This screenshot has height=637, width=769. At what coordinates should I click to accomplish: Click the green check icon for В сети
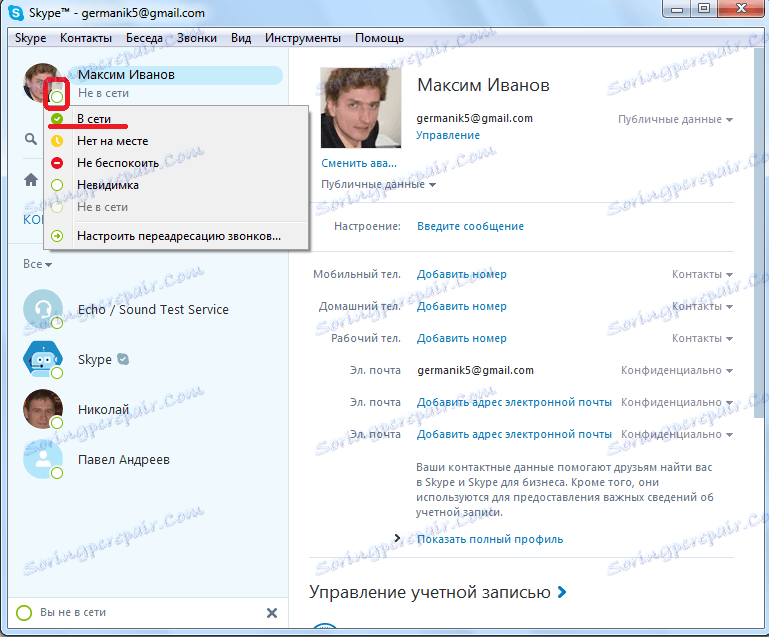(57, 119)
